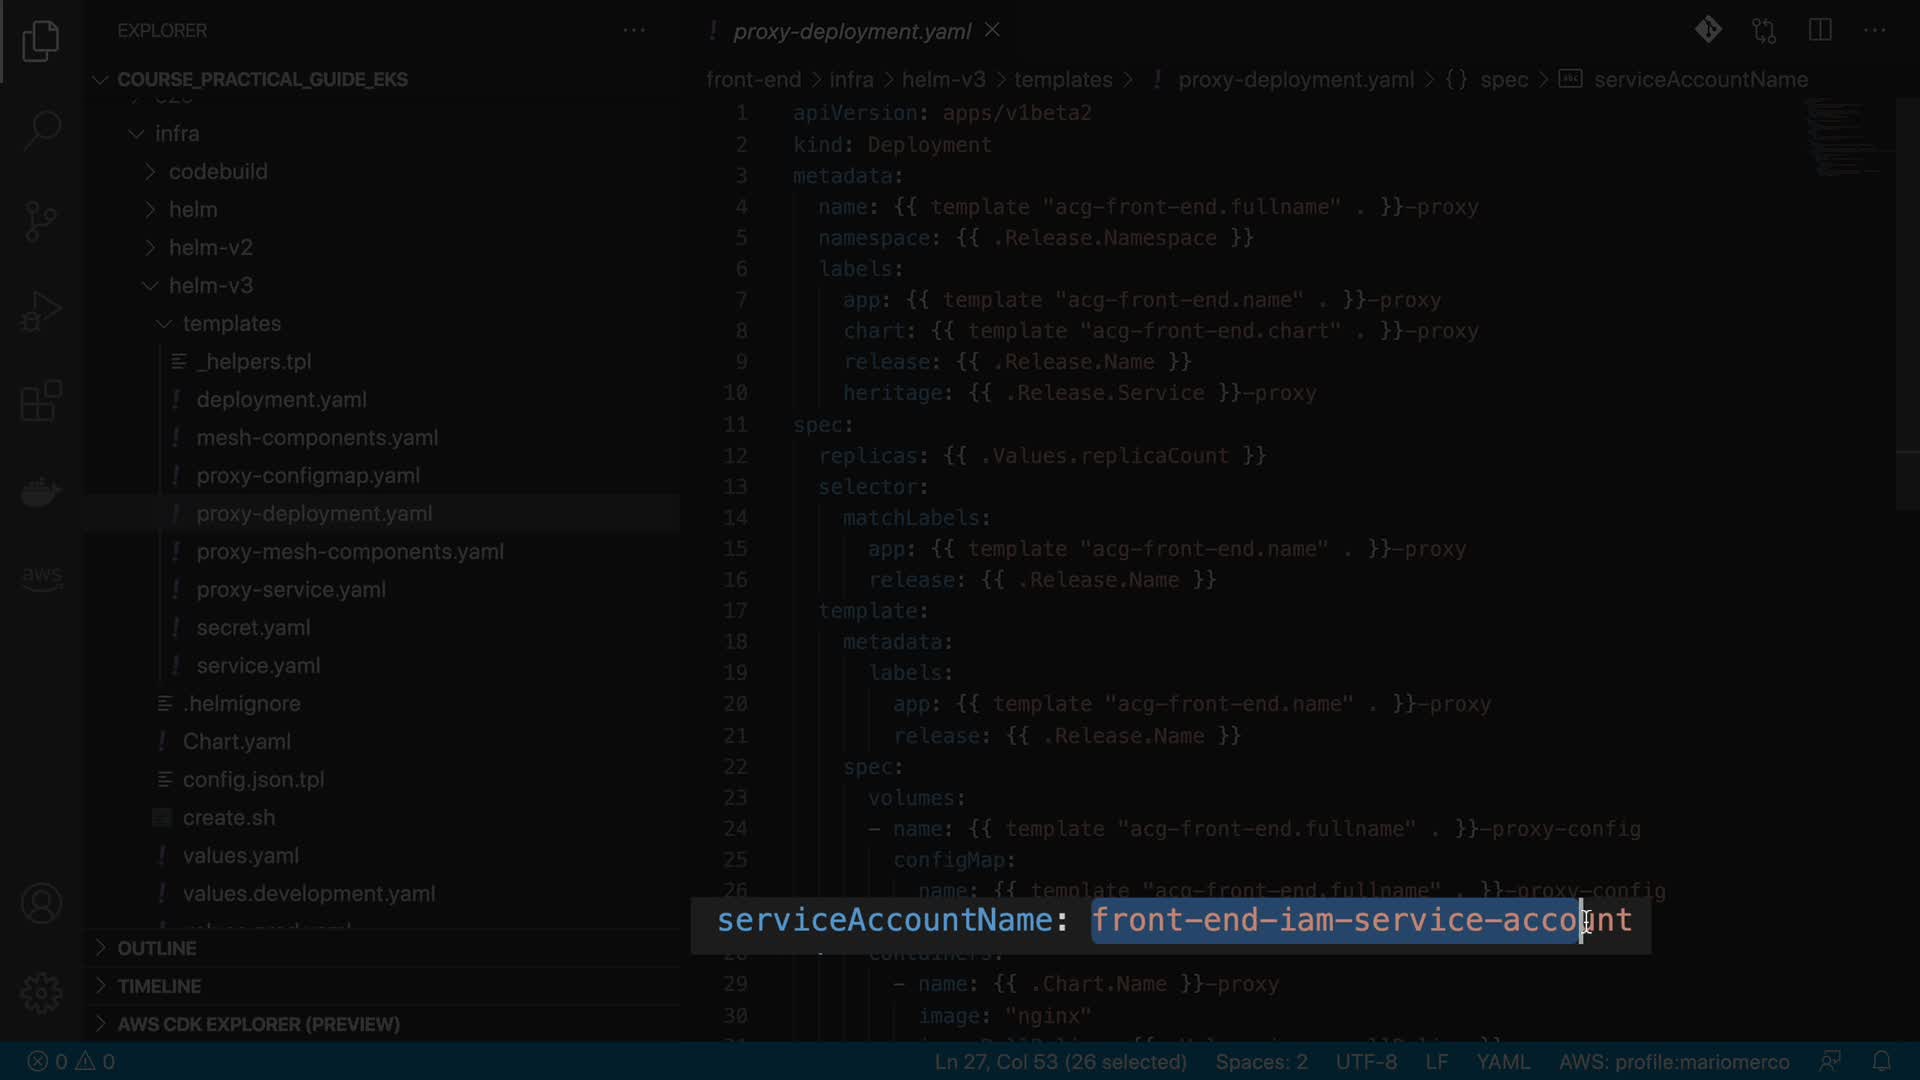The height and width of the screenshot is (1080, 1920).
Task: Click the YAML language mode button
Action: click(x=1502, y=1061)
